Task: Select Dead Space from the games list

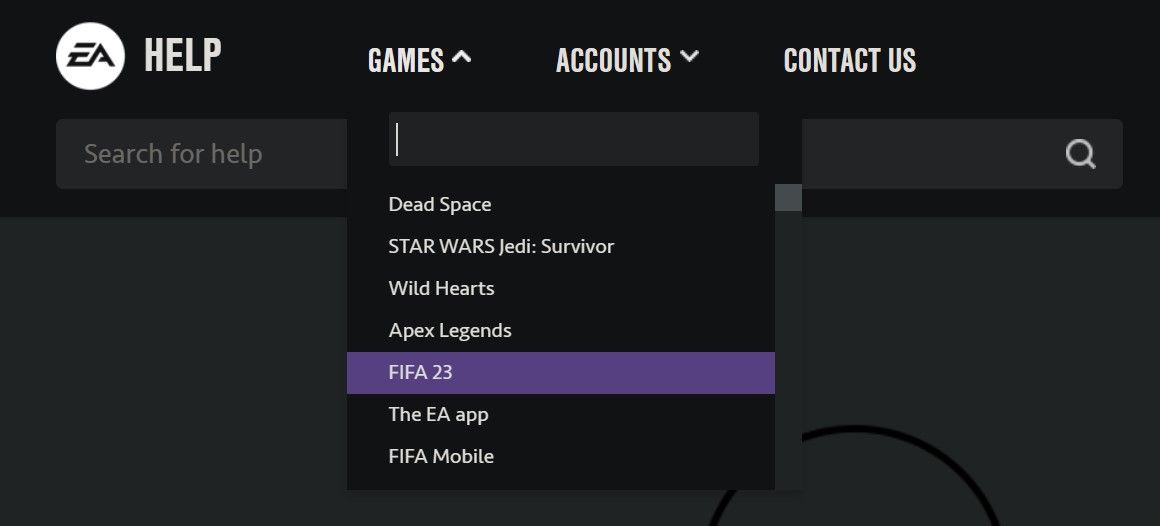Action: 440,205
